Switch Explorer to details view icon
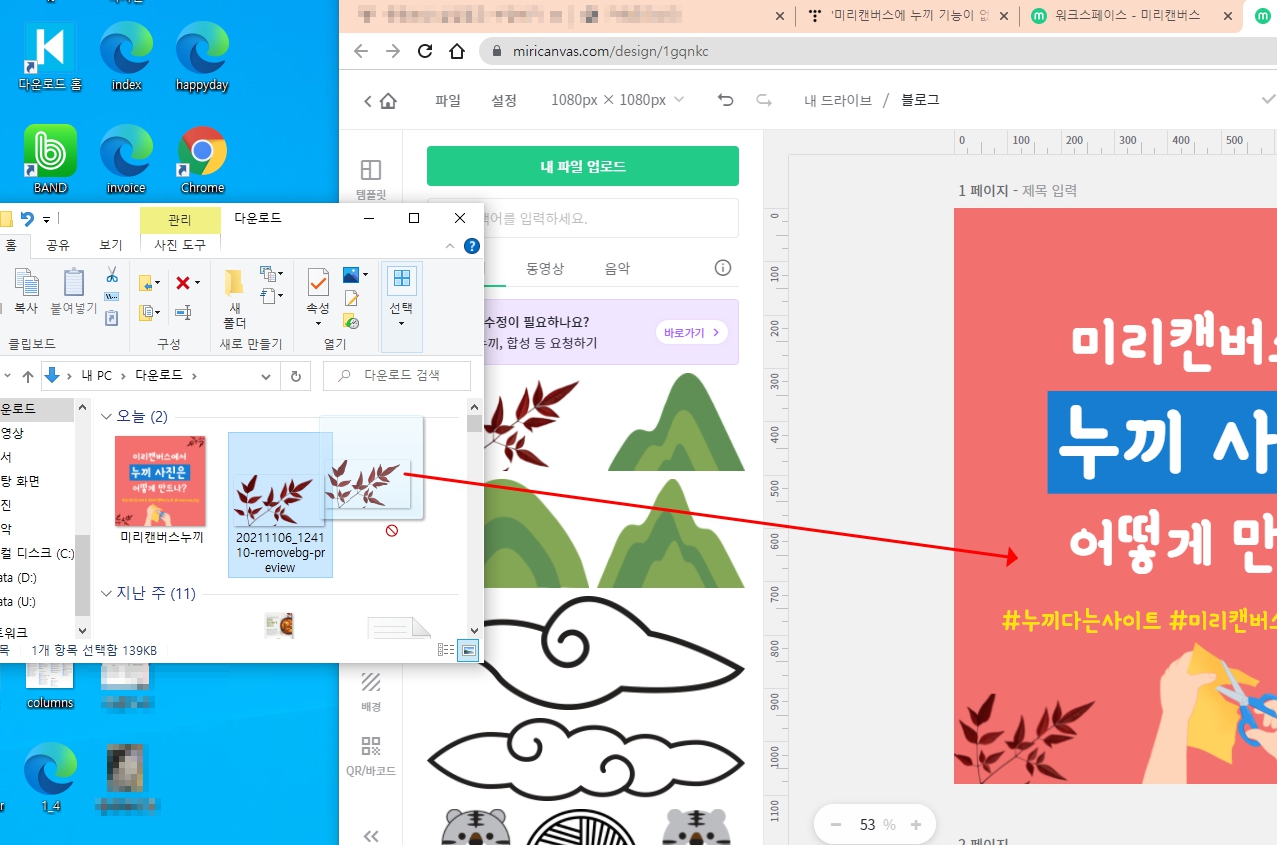Image resolution: width=1277 pixels, height=845 pixels. tap(446, 651)
